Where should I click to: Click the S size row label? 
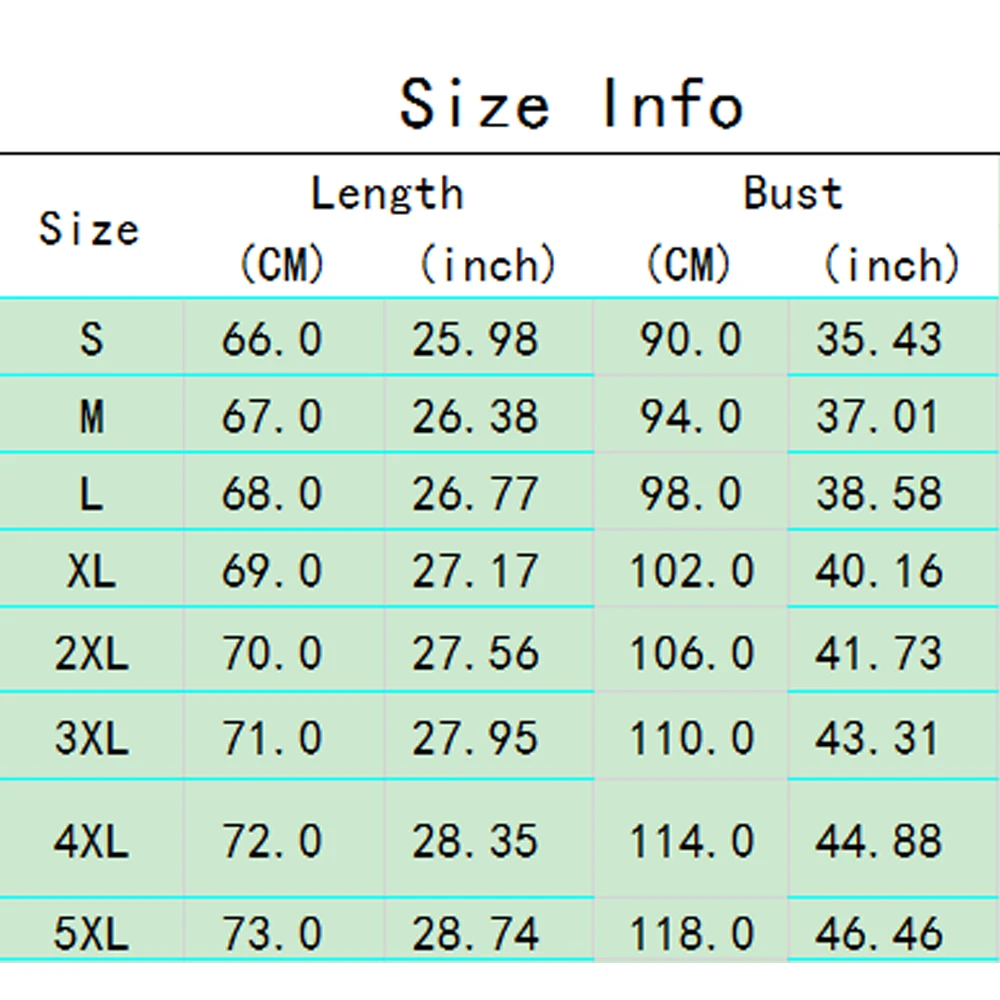point(91,340)
